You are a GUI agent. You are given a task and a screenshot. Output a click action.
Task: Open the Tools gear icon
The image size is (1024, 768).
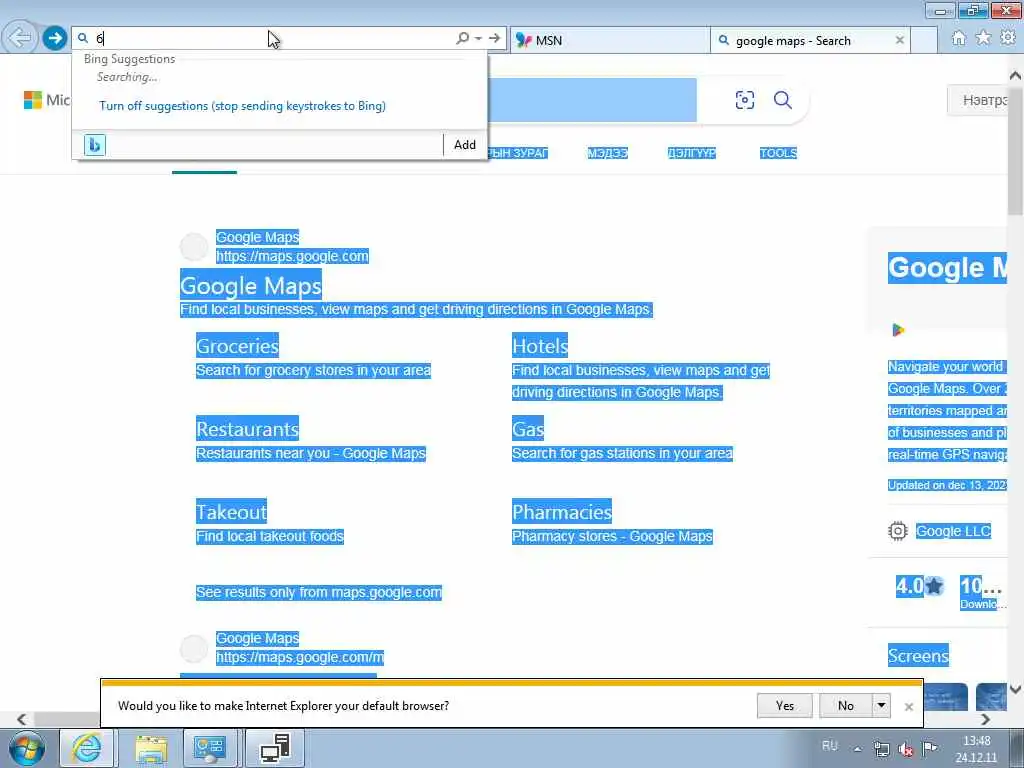tap(1008, 38)
